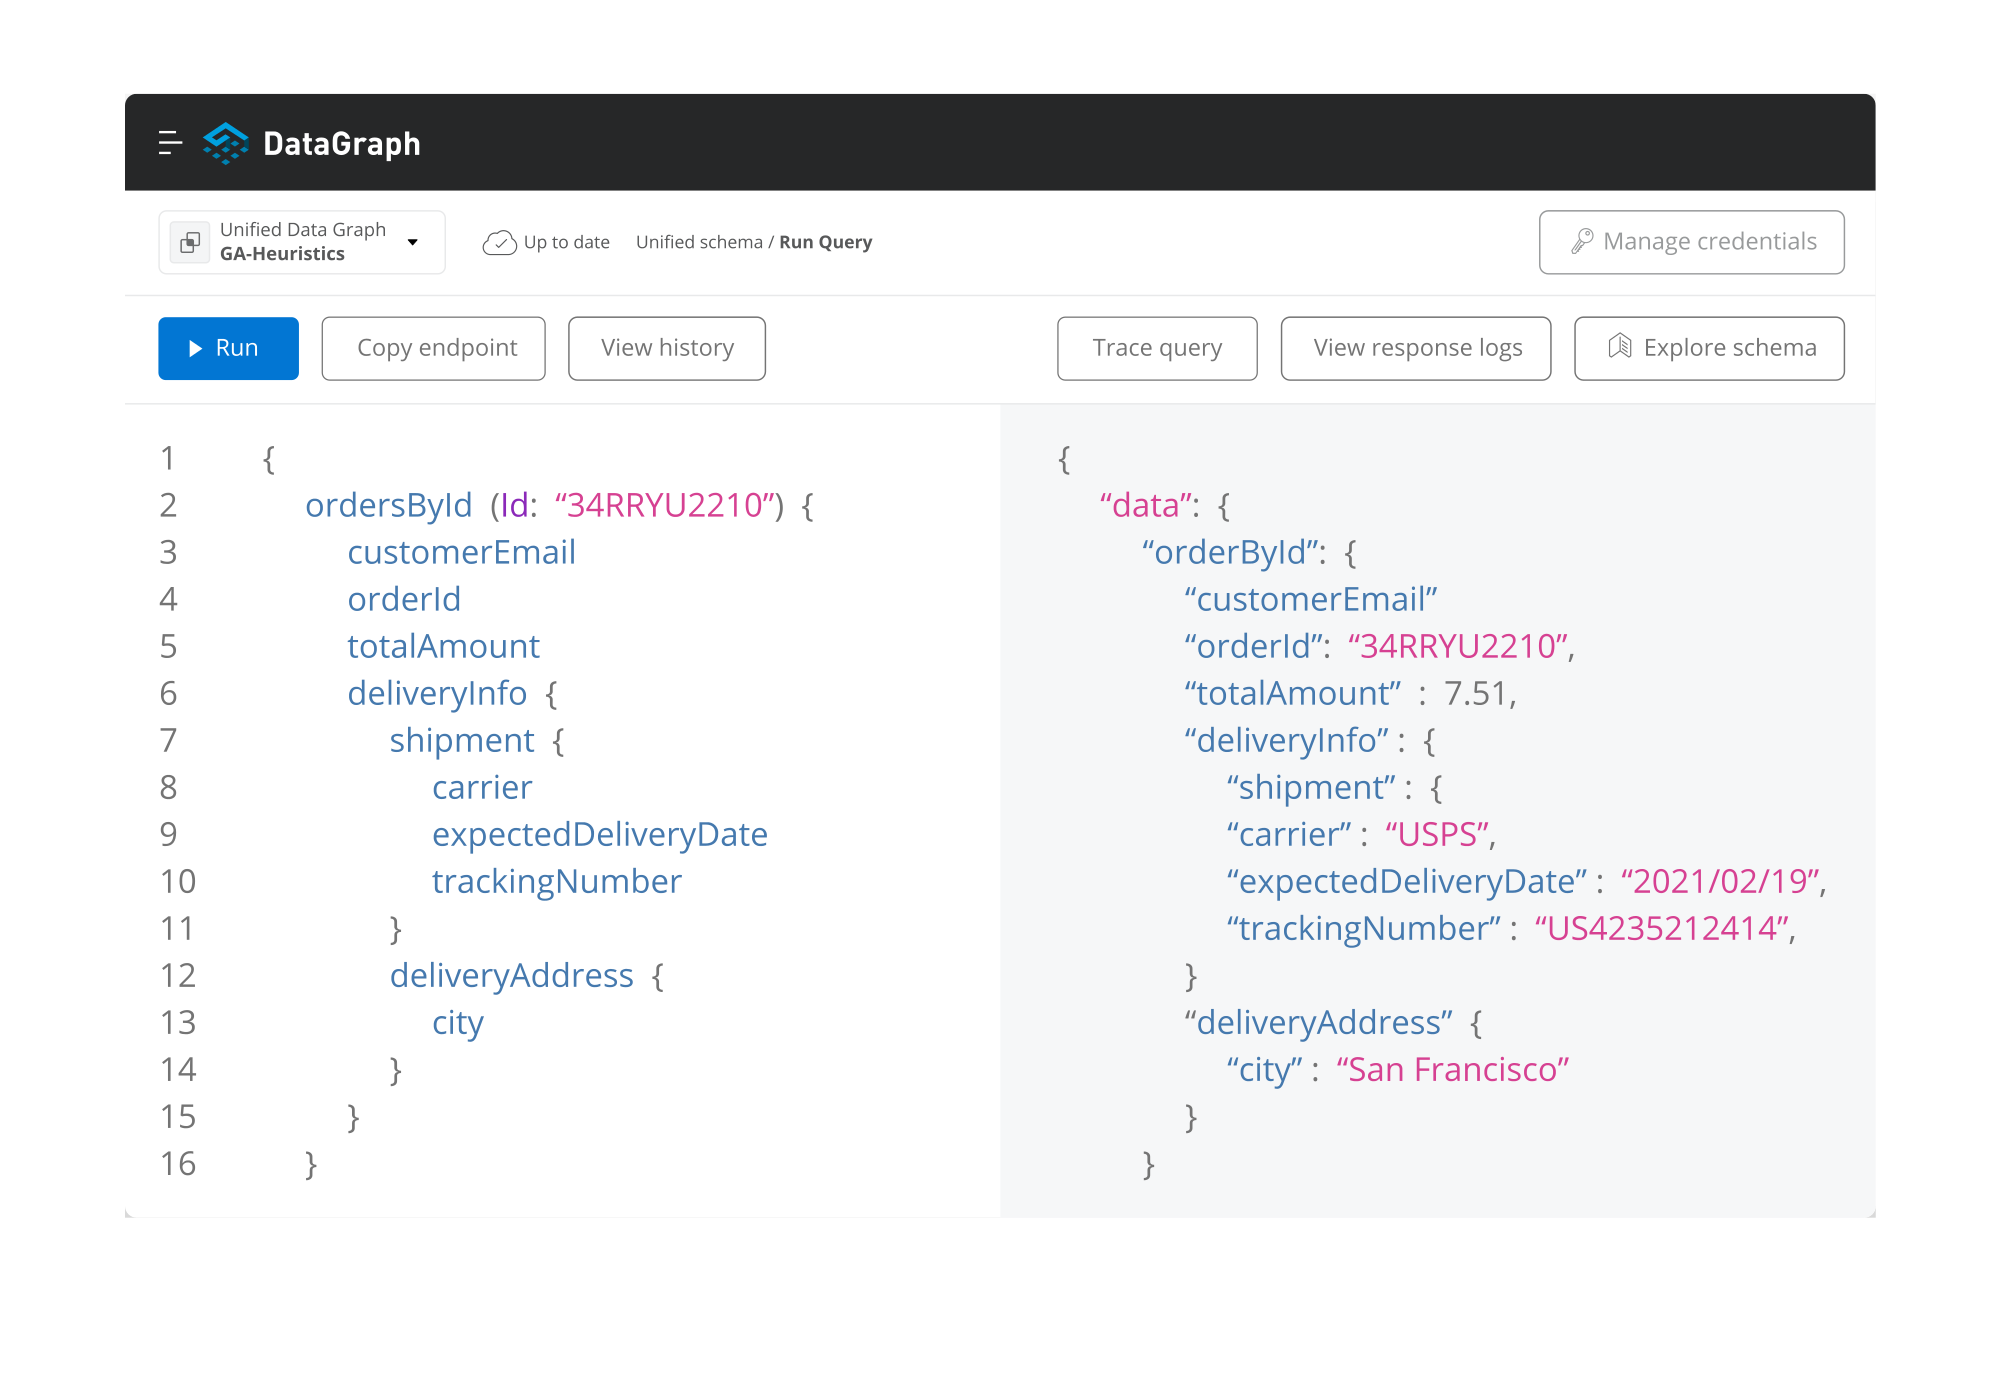Viewport: 2003px width, 1375px height.
Task: Click customerEmail field in query editor
Action: point(461,553)
